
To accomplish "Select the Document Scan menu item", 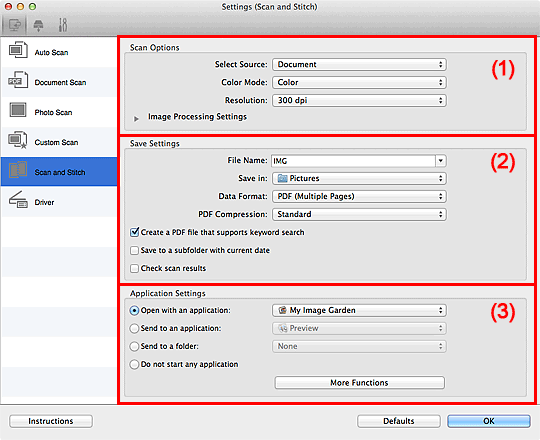I will tap(59, 82).
